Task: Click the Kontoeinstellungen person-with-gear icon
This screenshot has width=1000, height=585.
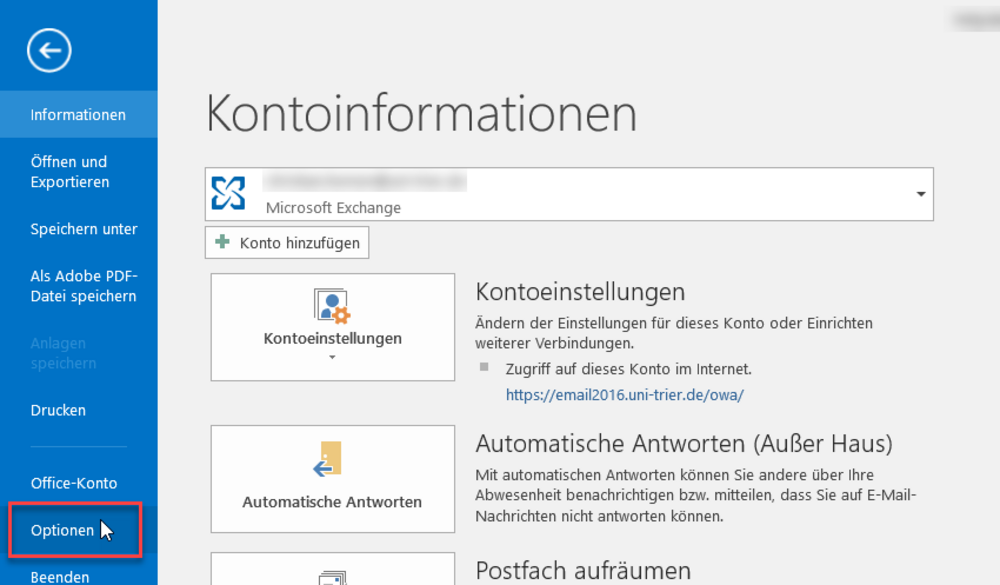Action: [x=331, y=306]
